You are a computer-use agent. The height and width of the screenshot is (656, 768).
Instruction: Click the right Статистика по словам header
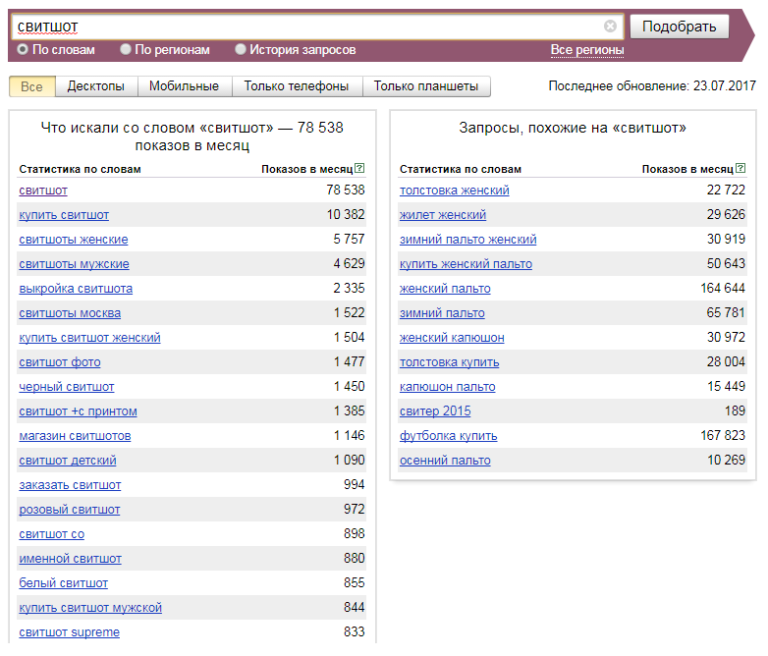(x=460, y=169)
